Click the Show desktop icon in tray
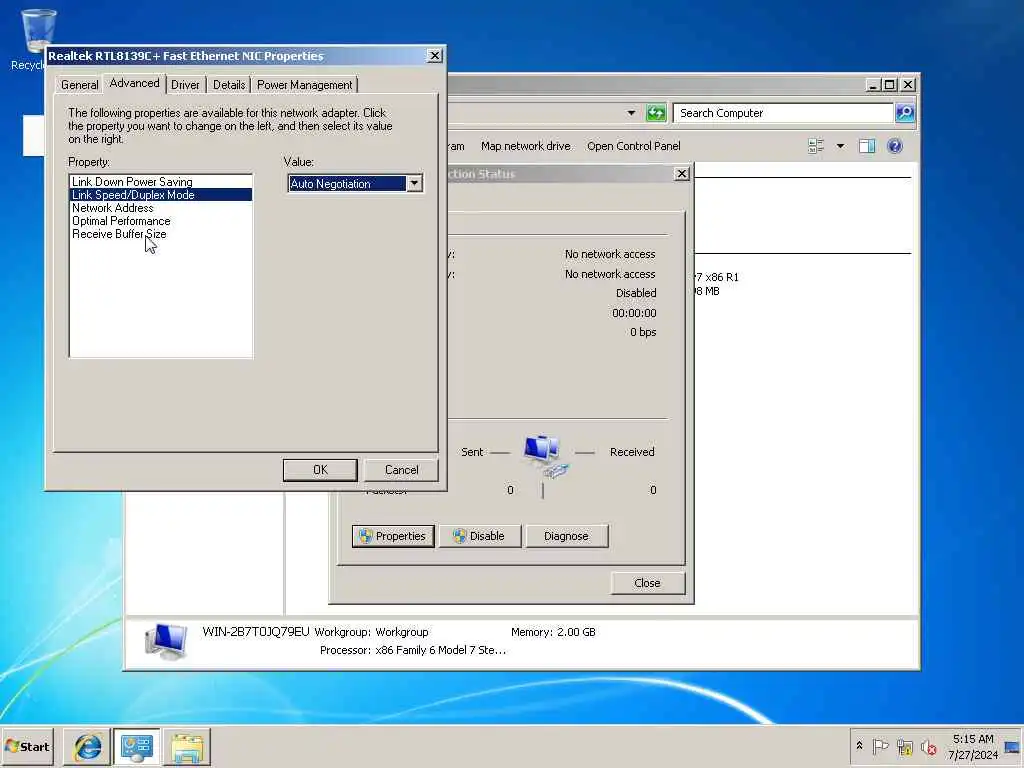Viewport: 1024px width, 768px height. click(x=1012, y=746)
